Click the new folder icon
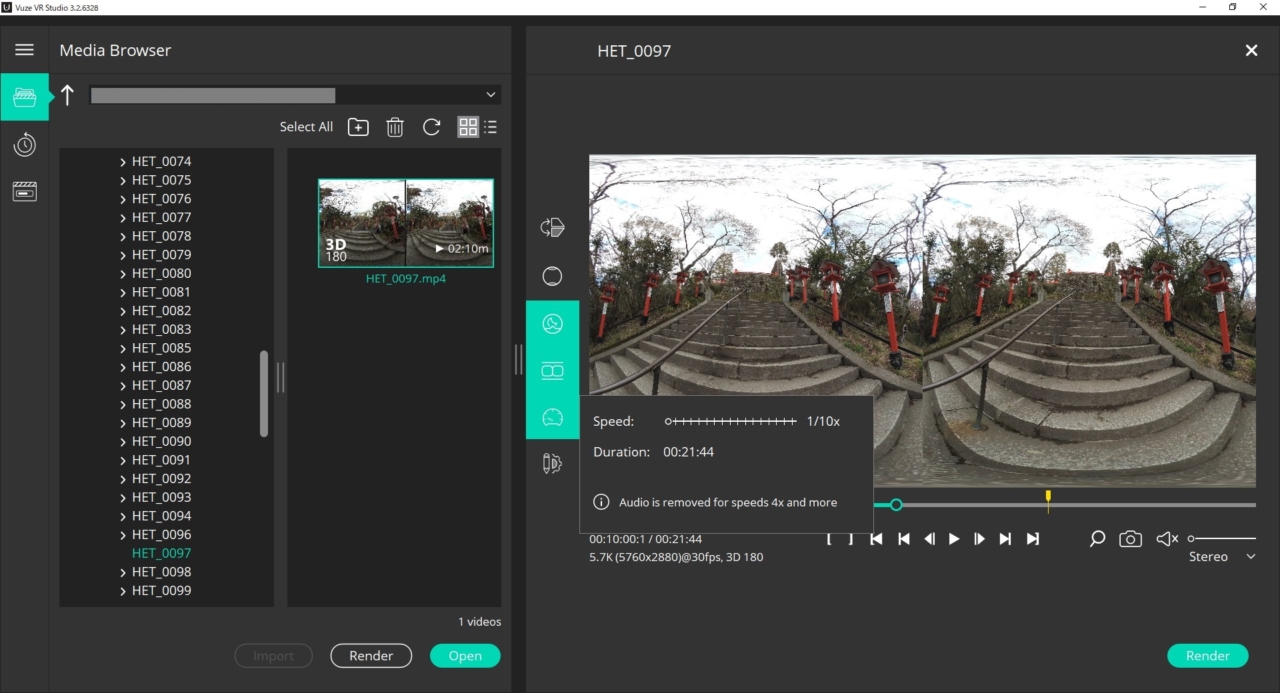This screenshot has width=1280, height=693. click(x=358, y=127)
